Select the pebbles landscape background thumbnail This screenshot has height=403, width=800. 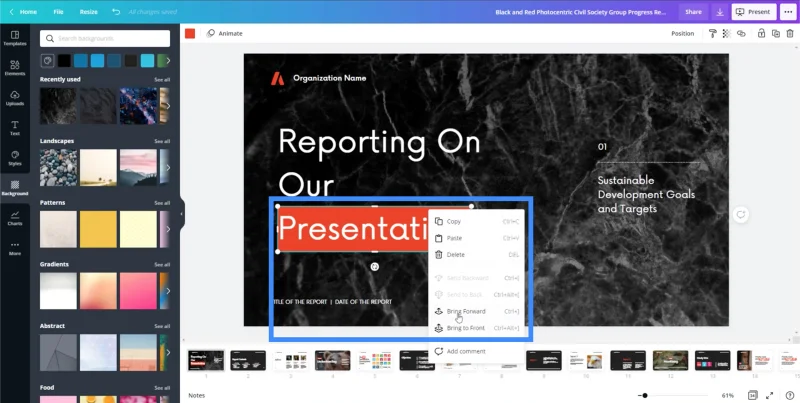click(59, 167)
